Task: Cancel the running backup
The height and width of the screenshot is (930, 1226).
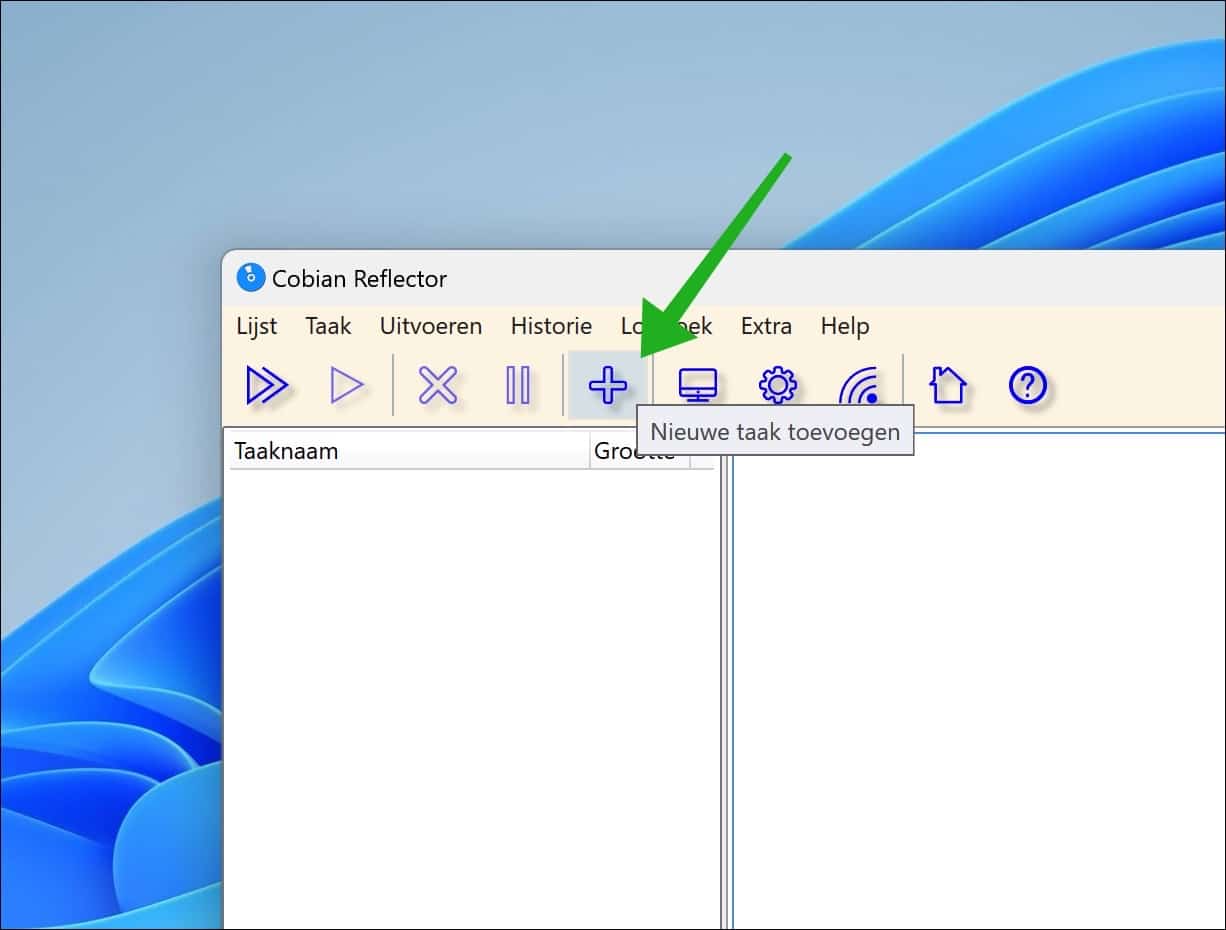Action: [437, 384]
